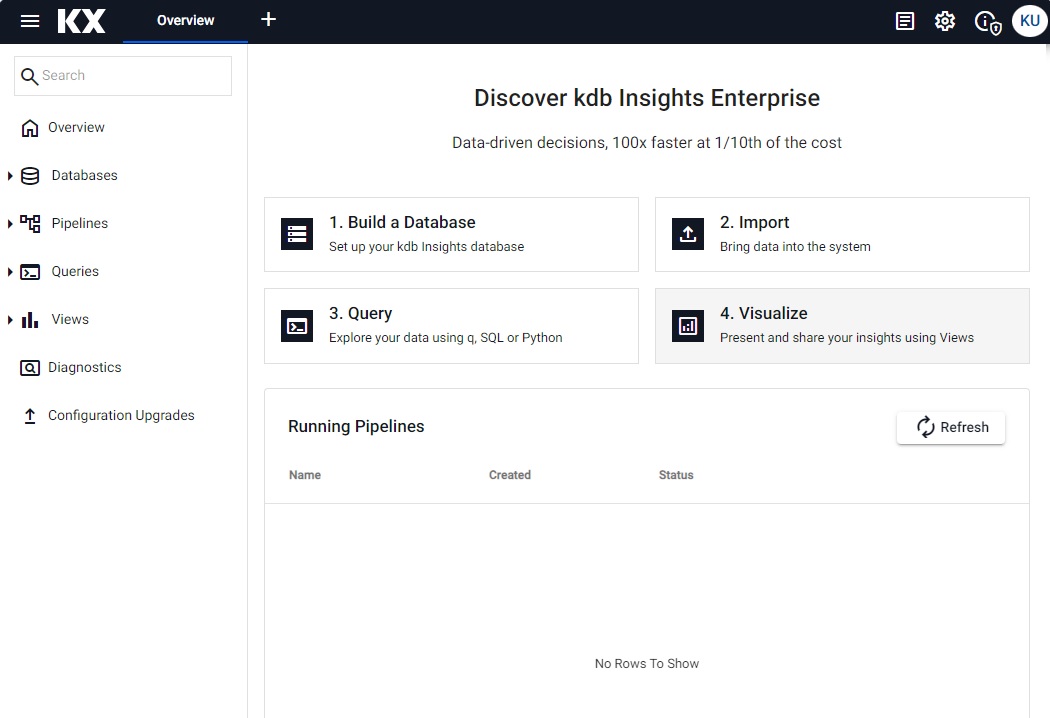Viewport: 1050px width, 718px height.
Task: Open Queries in the sidebar
Action: pos(75,271)
